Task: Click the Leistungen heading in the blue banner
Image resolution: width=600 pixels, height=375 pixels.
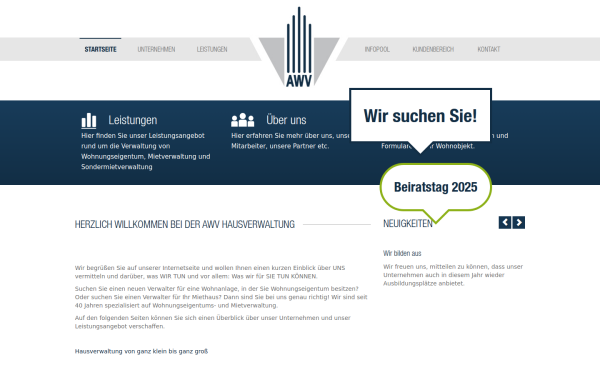Action: pyautogui.click(x=132, y=120)
